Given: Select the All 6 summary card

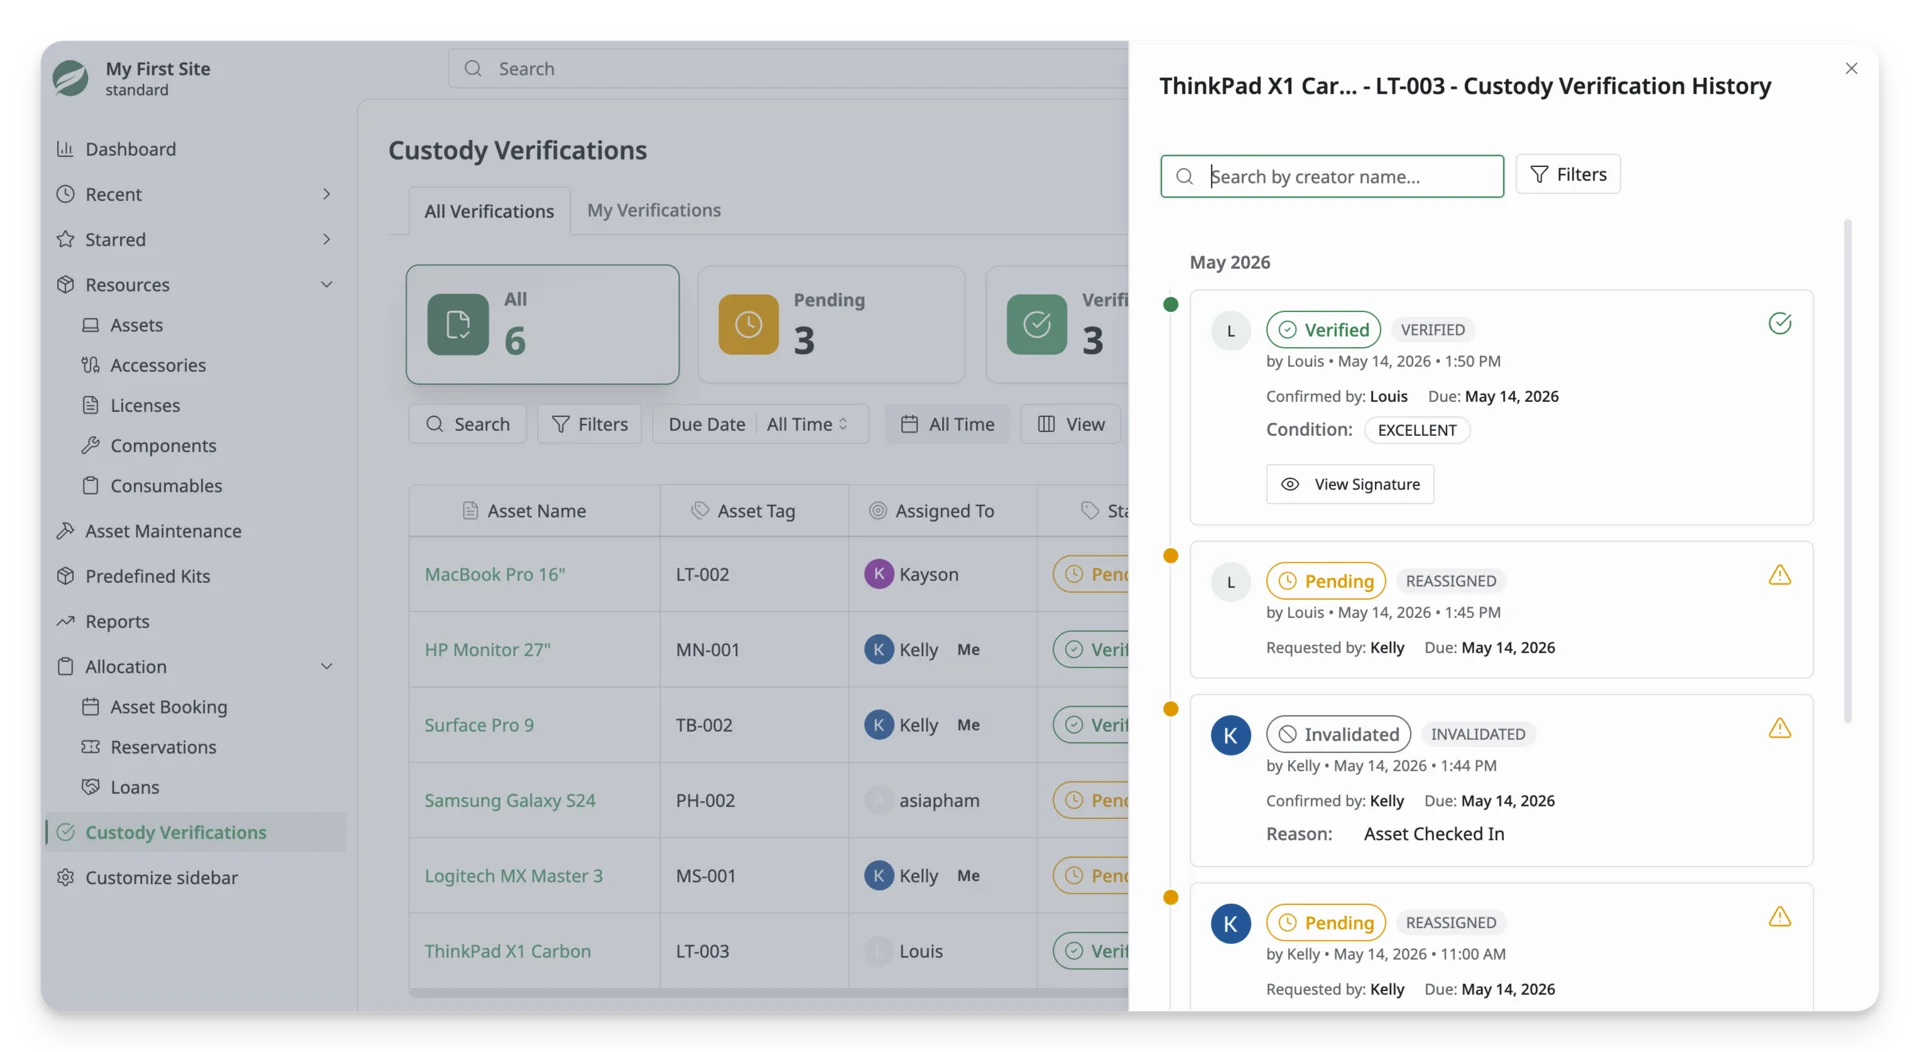Looking at the screenshot, I should (x=542, y=324).
